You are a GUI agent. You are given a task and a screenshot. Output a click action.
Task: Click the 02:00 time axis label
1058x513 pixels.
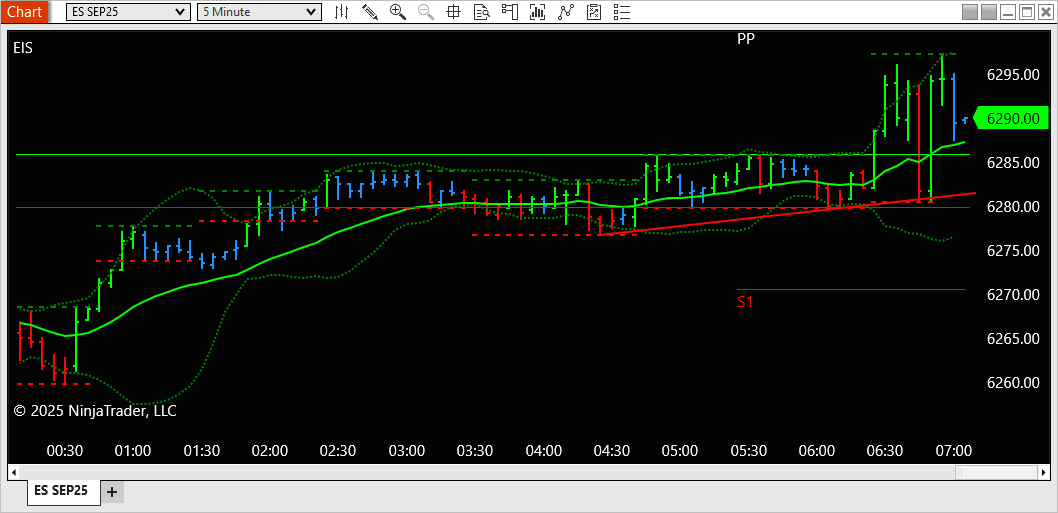(x=270, y=450)
